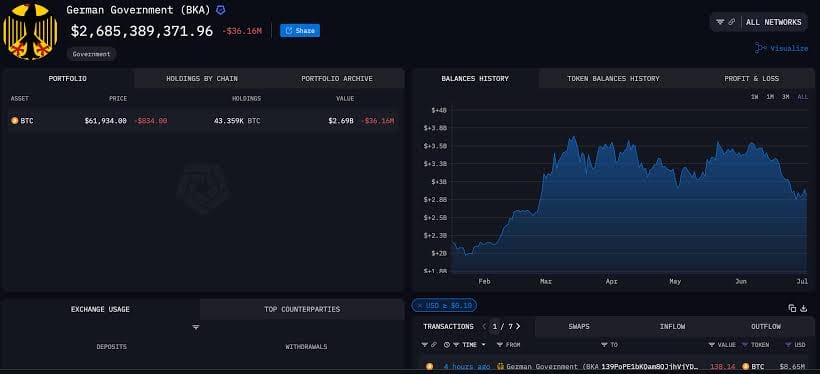Click the 43.359K BTC holdings value

pyautogui.click(x=237, y=121)
